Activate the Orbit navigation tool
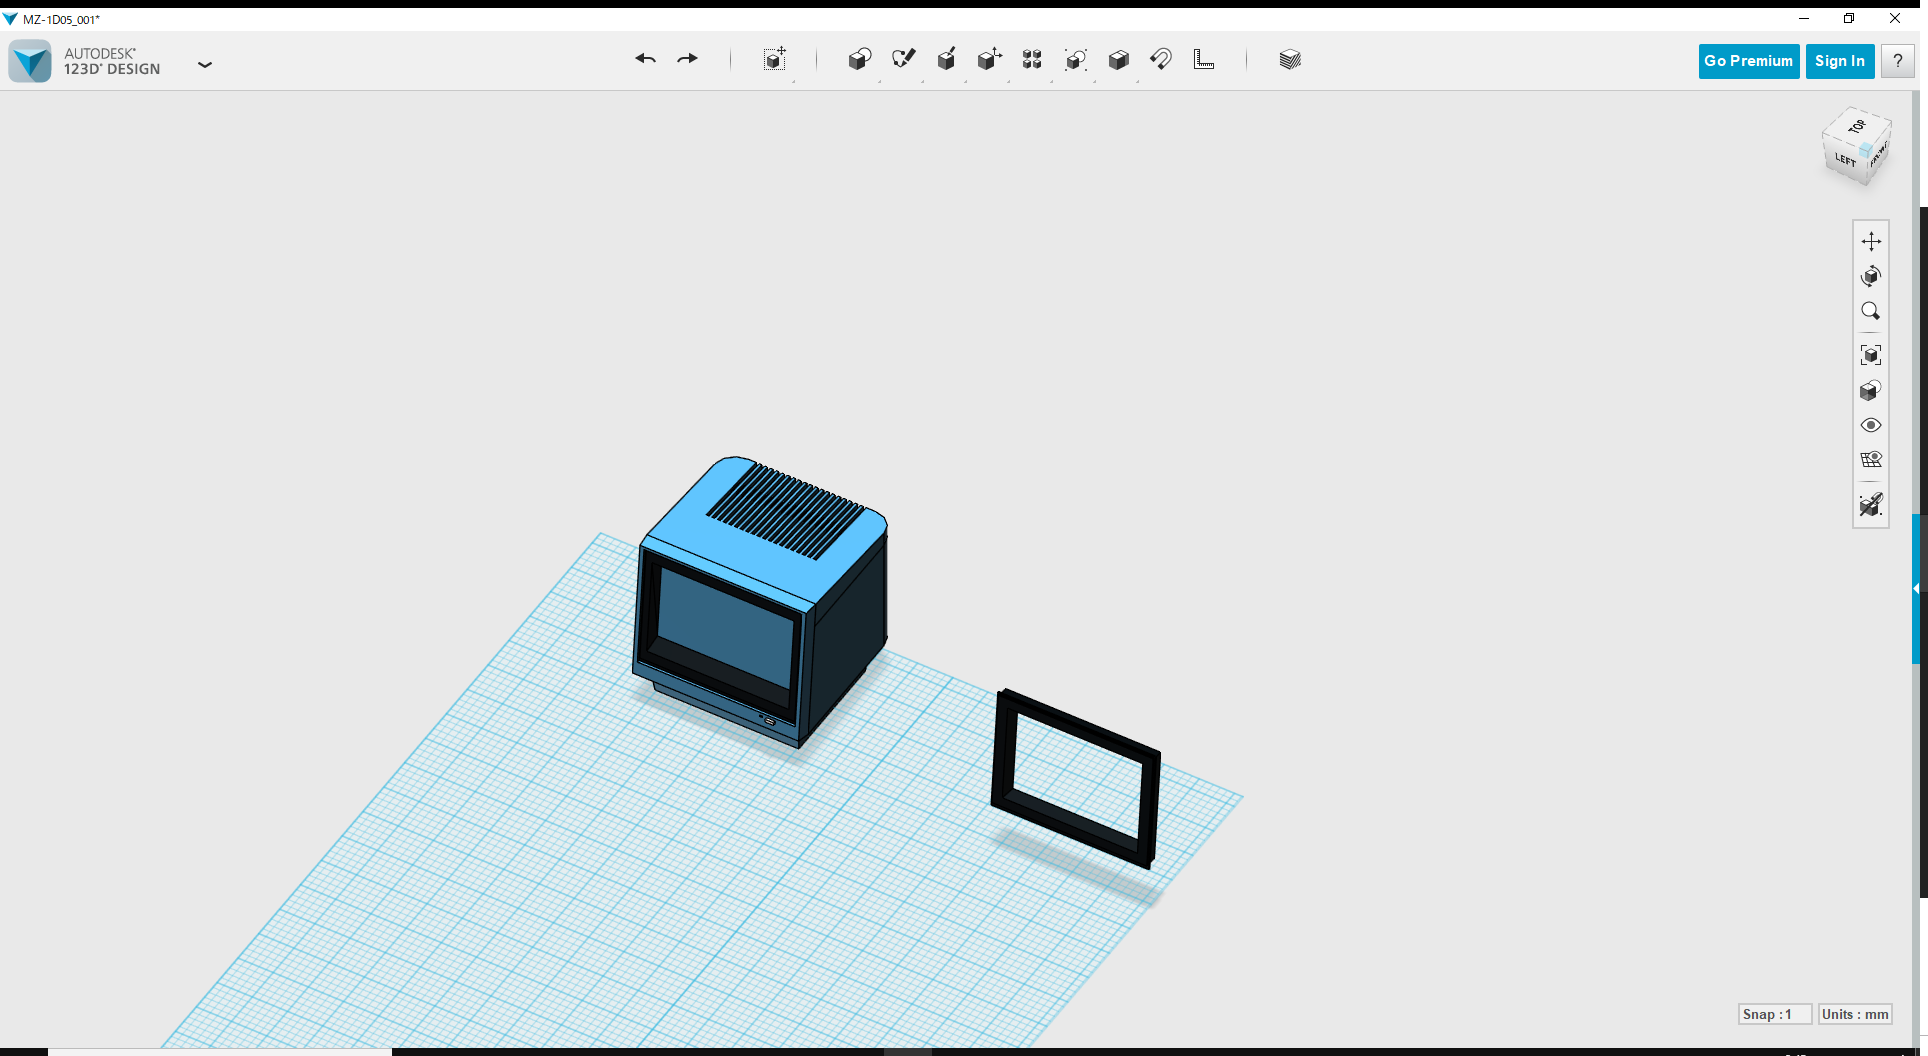 point(1871,277)
